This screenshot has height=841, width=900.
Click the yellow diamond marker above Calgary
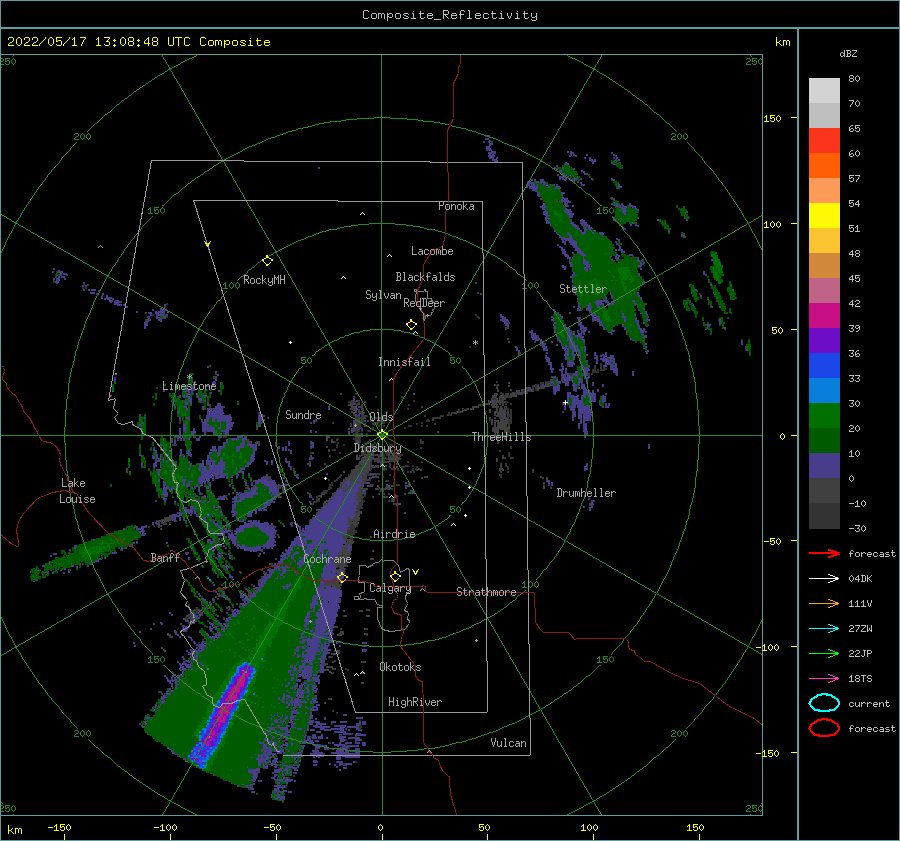[395, 576]
